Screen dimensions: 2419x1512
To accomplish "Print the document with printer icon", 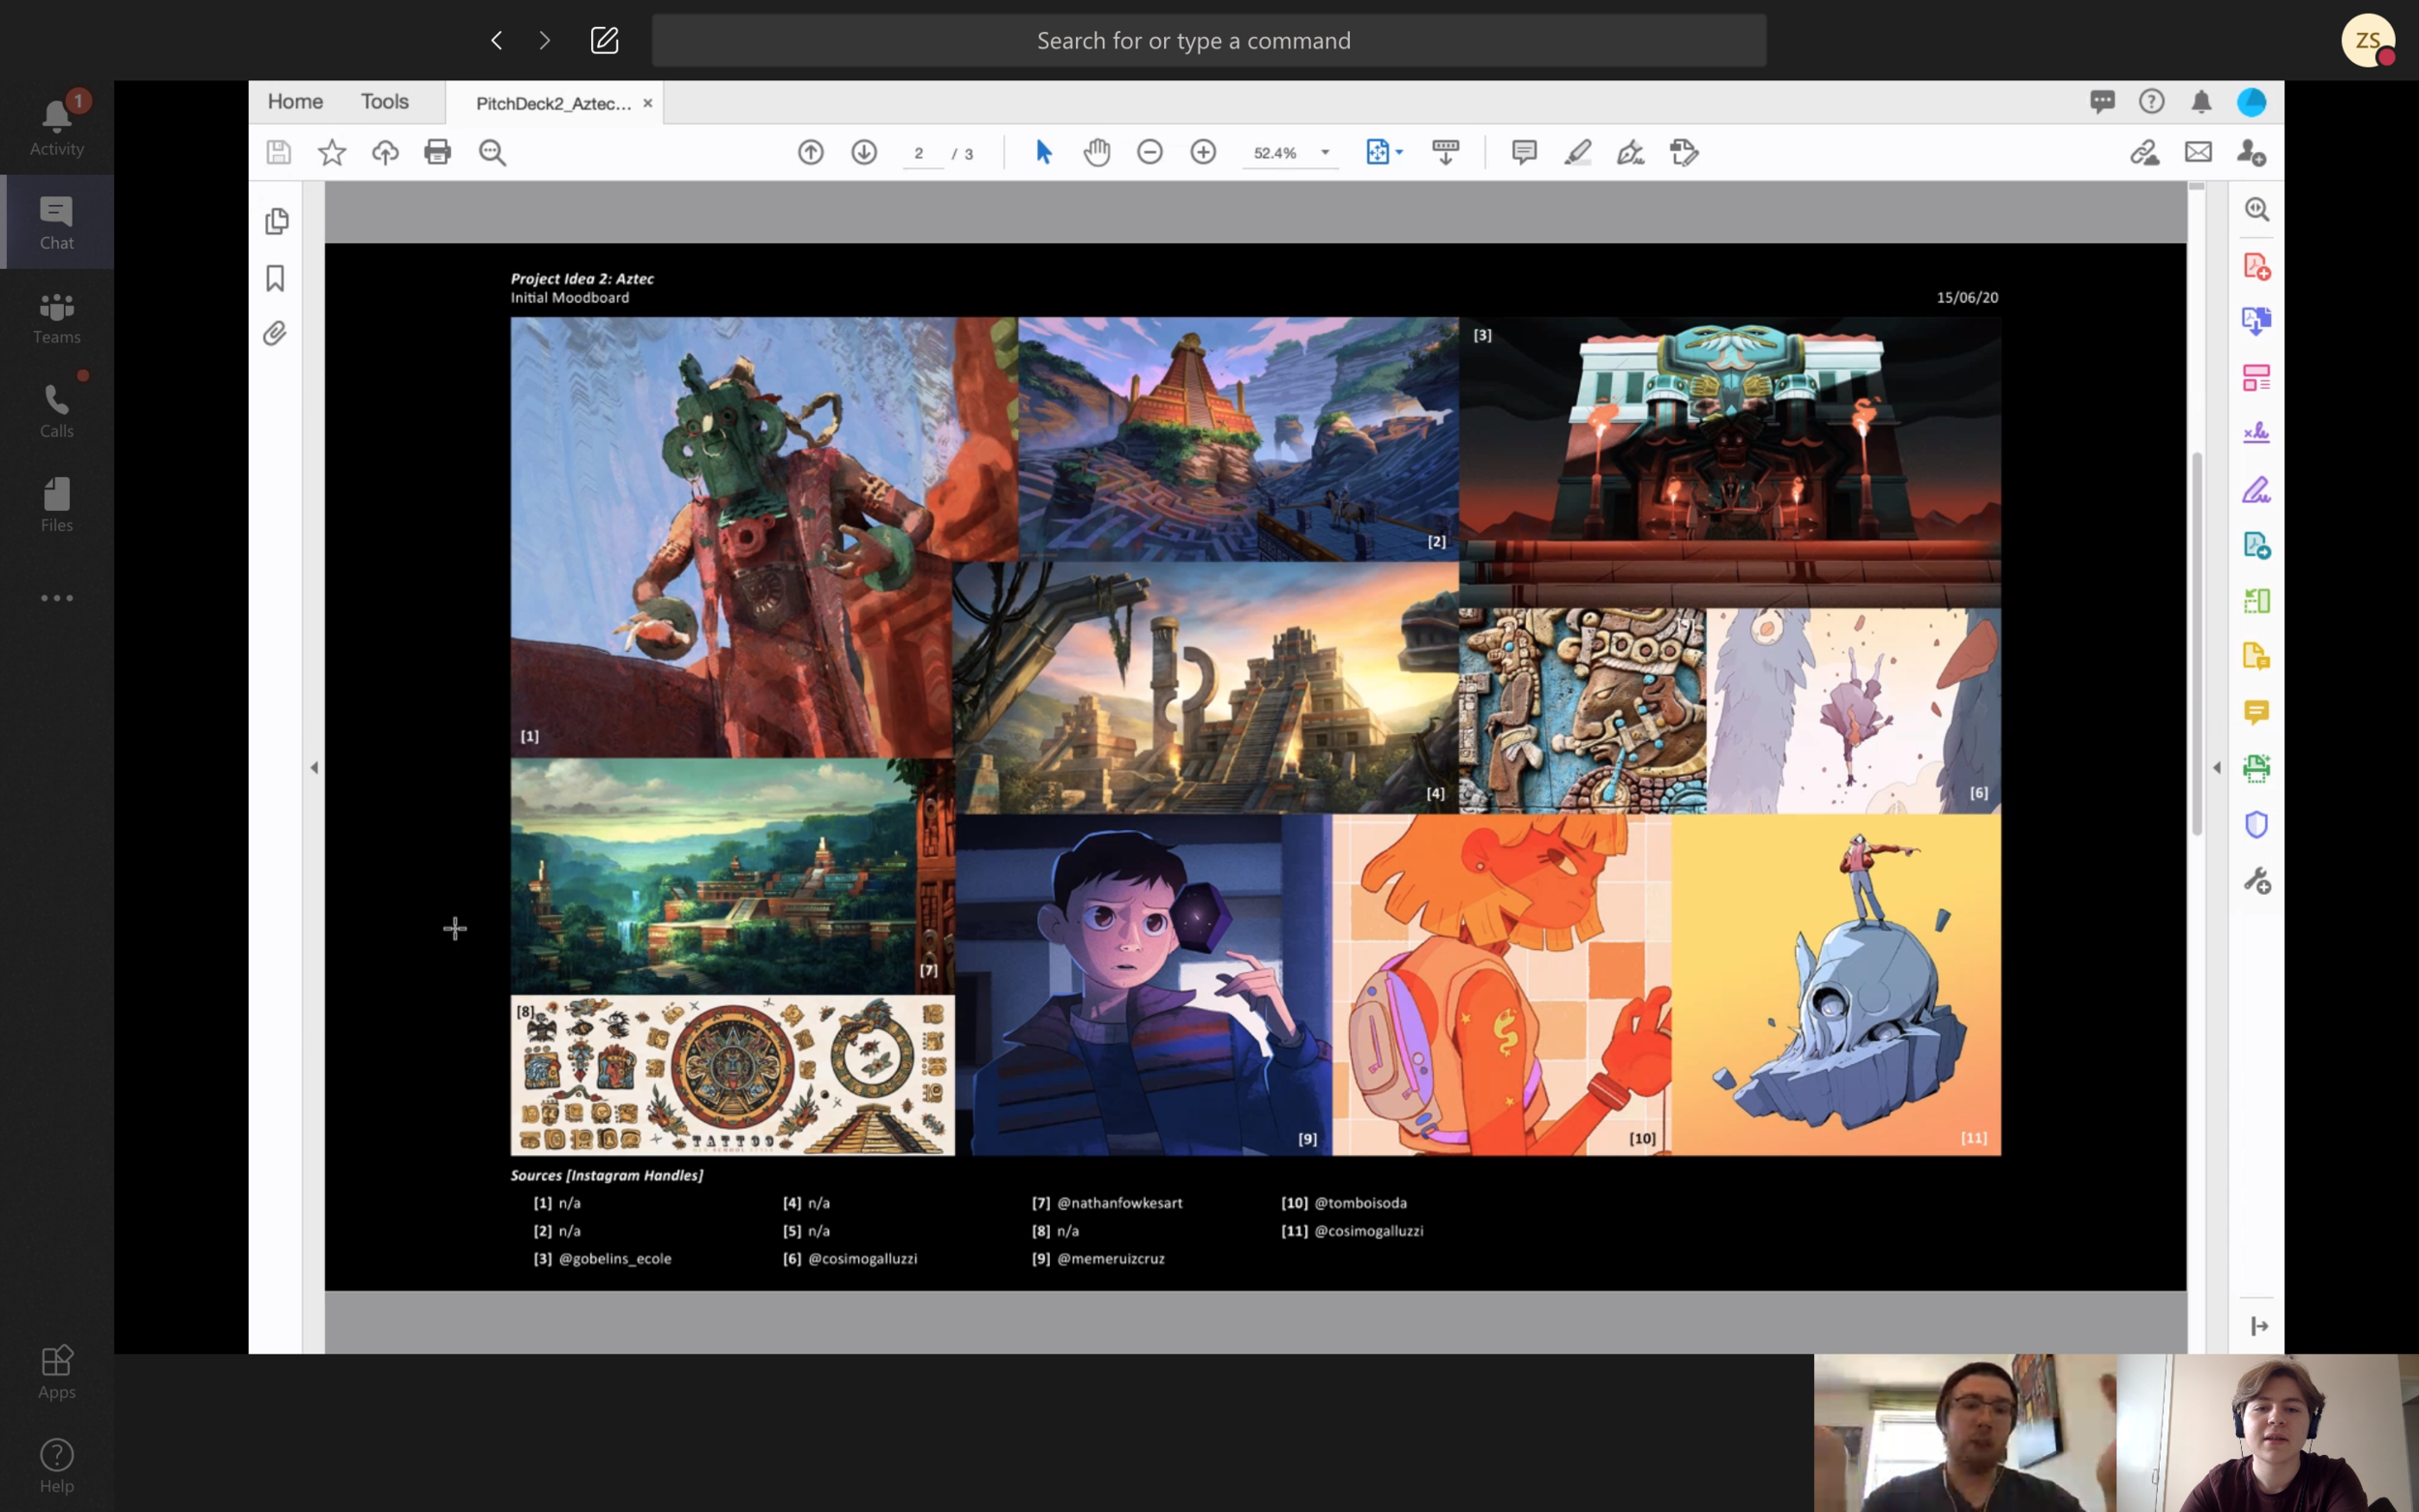I will [x=438, y=152].
